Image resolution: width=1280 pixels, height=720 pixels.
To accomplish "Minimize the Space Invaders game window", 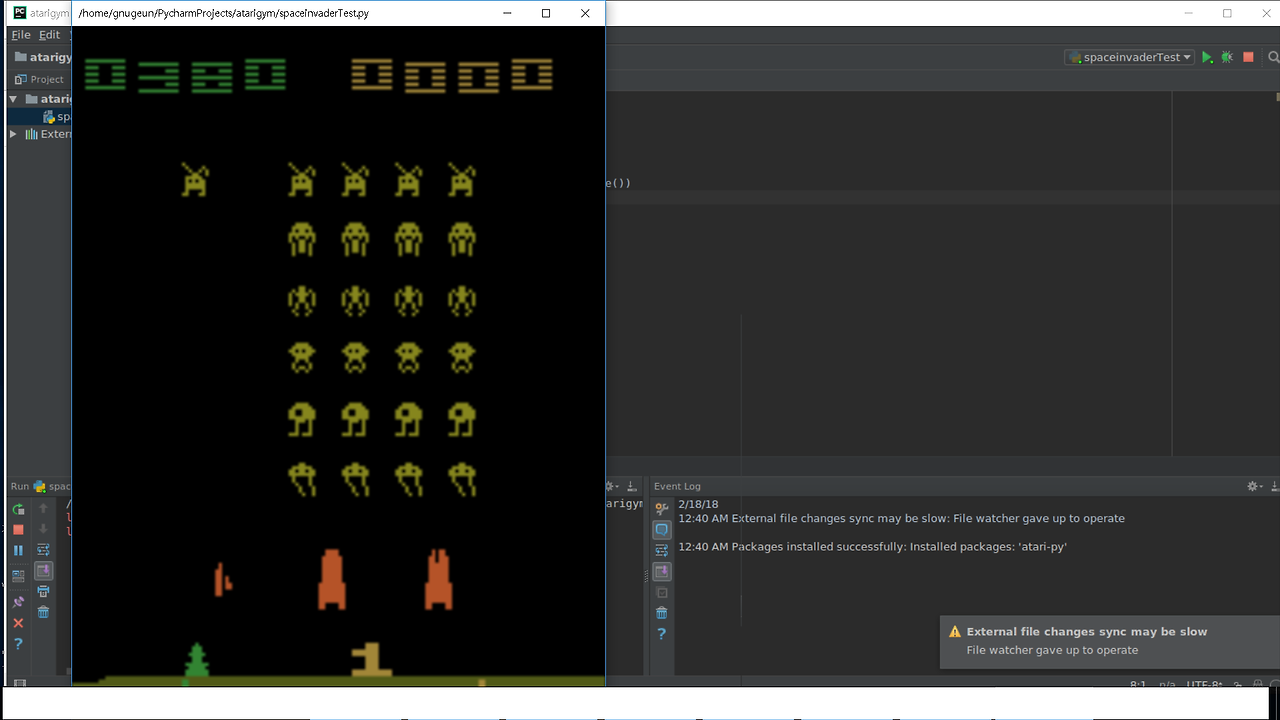I will pyautogui.click(x=507, y=13).
